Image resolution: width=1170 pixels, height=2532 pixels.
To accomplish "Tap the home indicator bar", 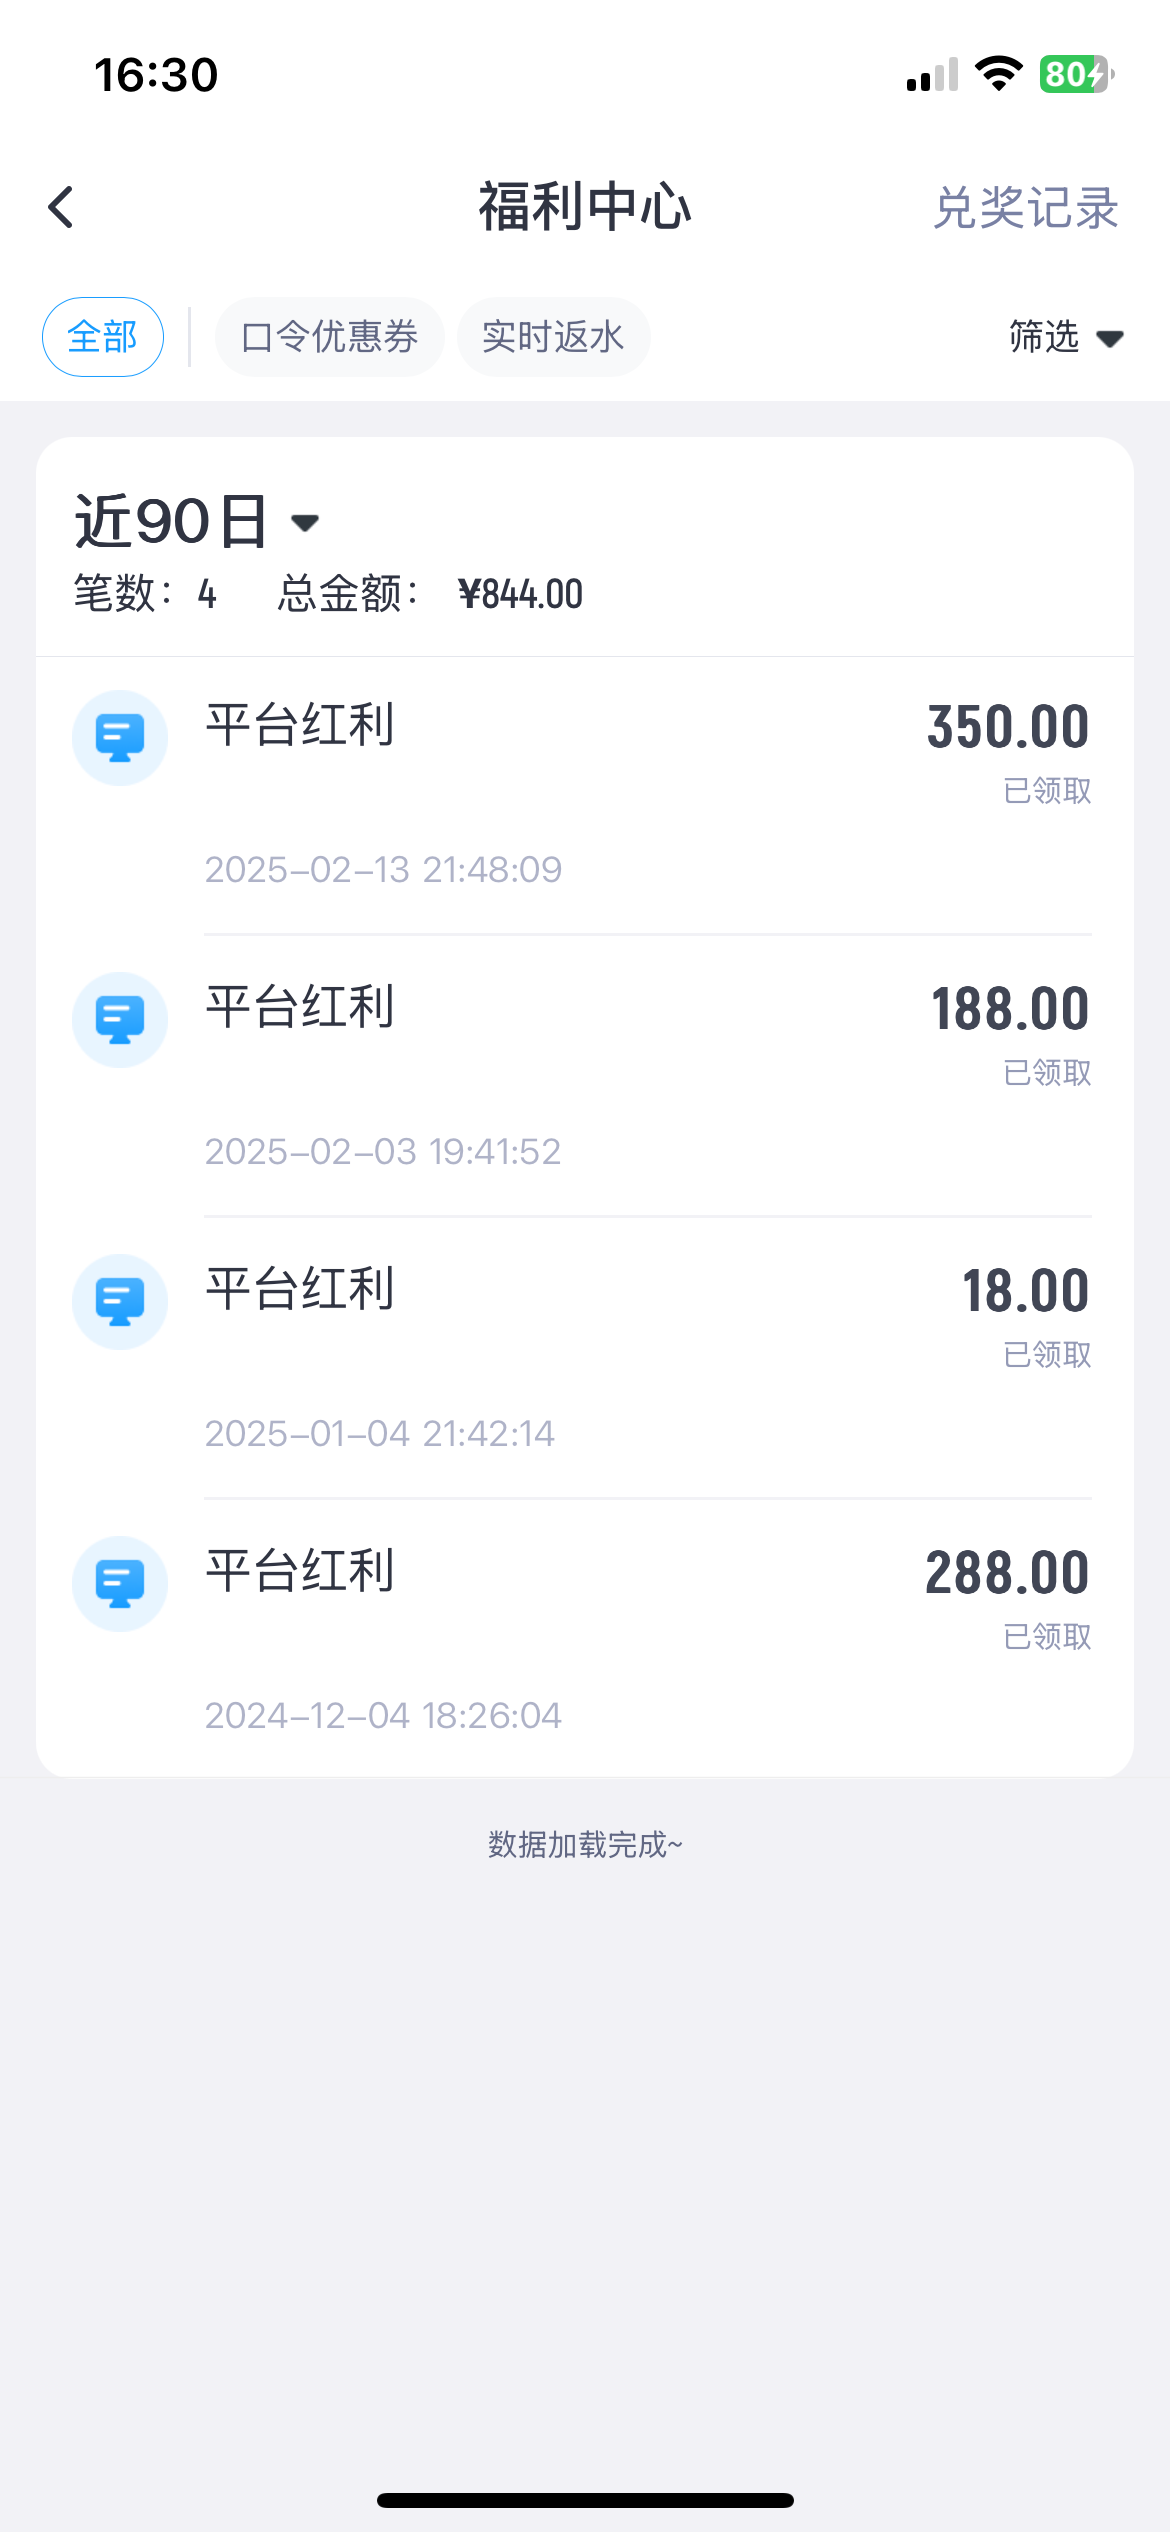I will pos(585,2500).
